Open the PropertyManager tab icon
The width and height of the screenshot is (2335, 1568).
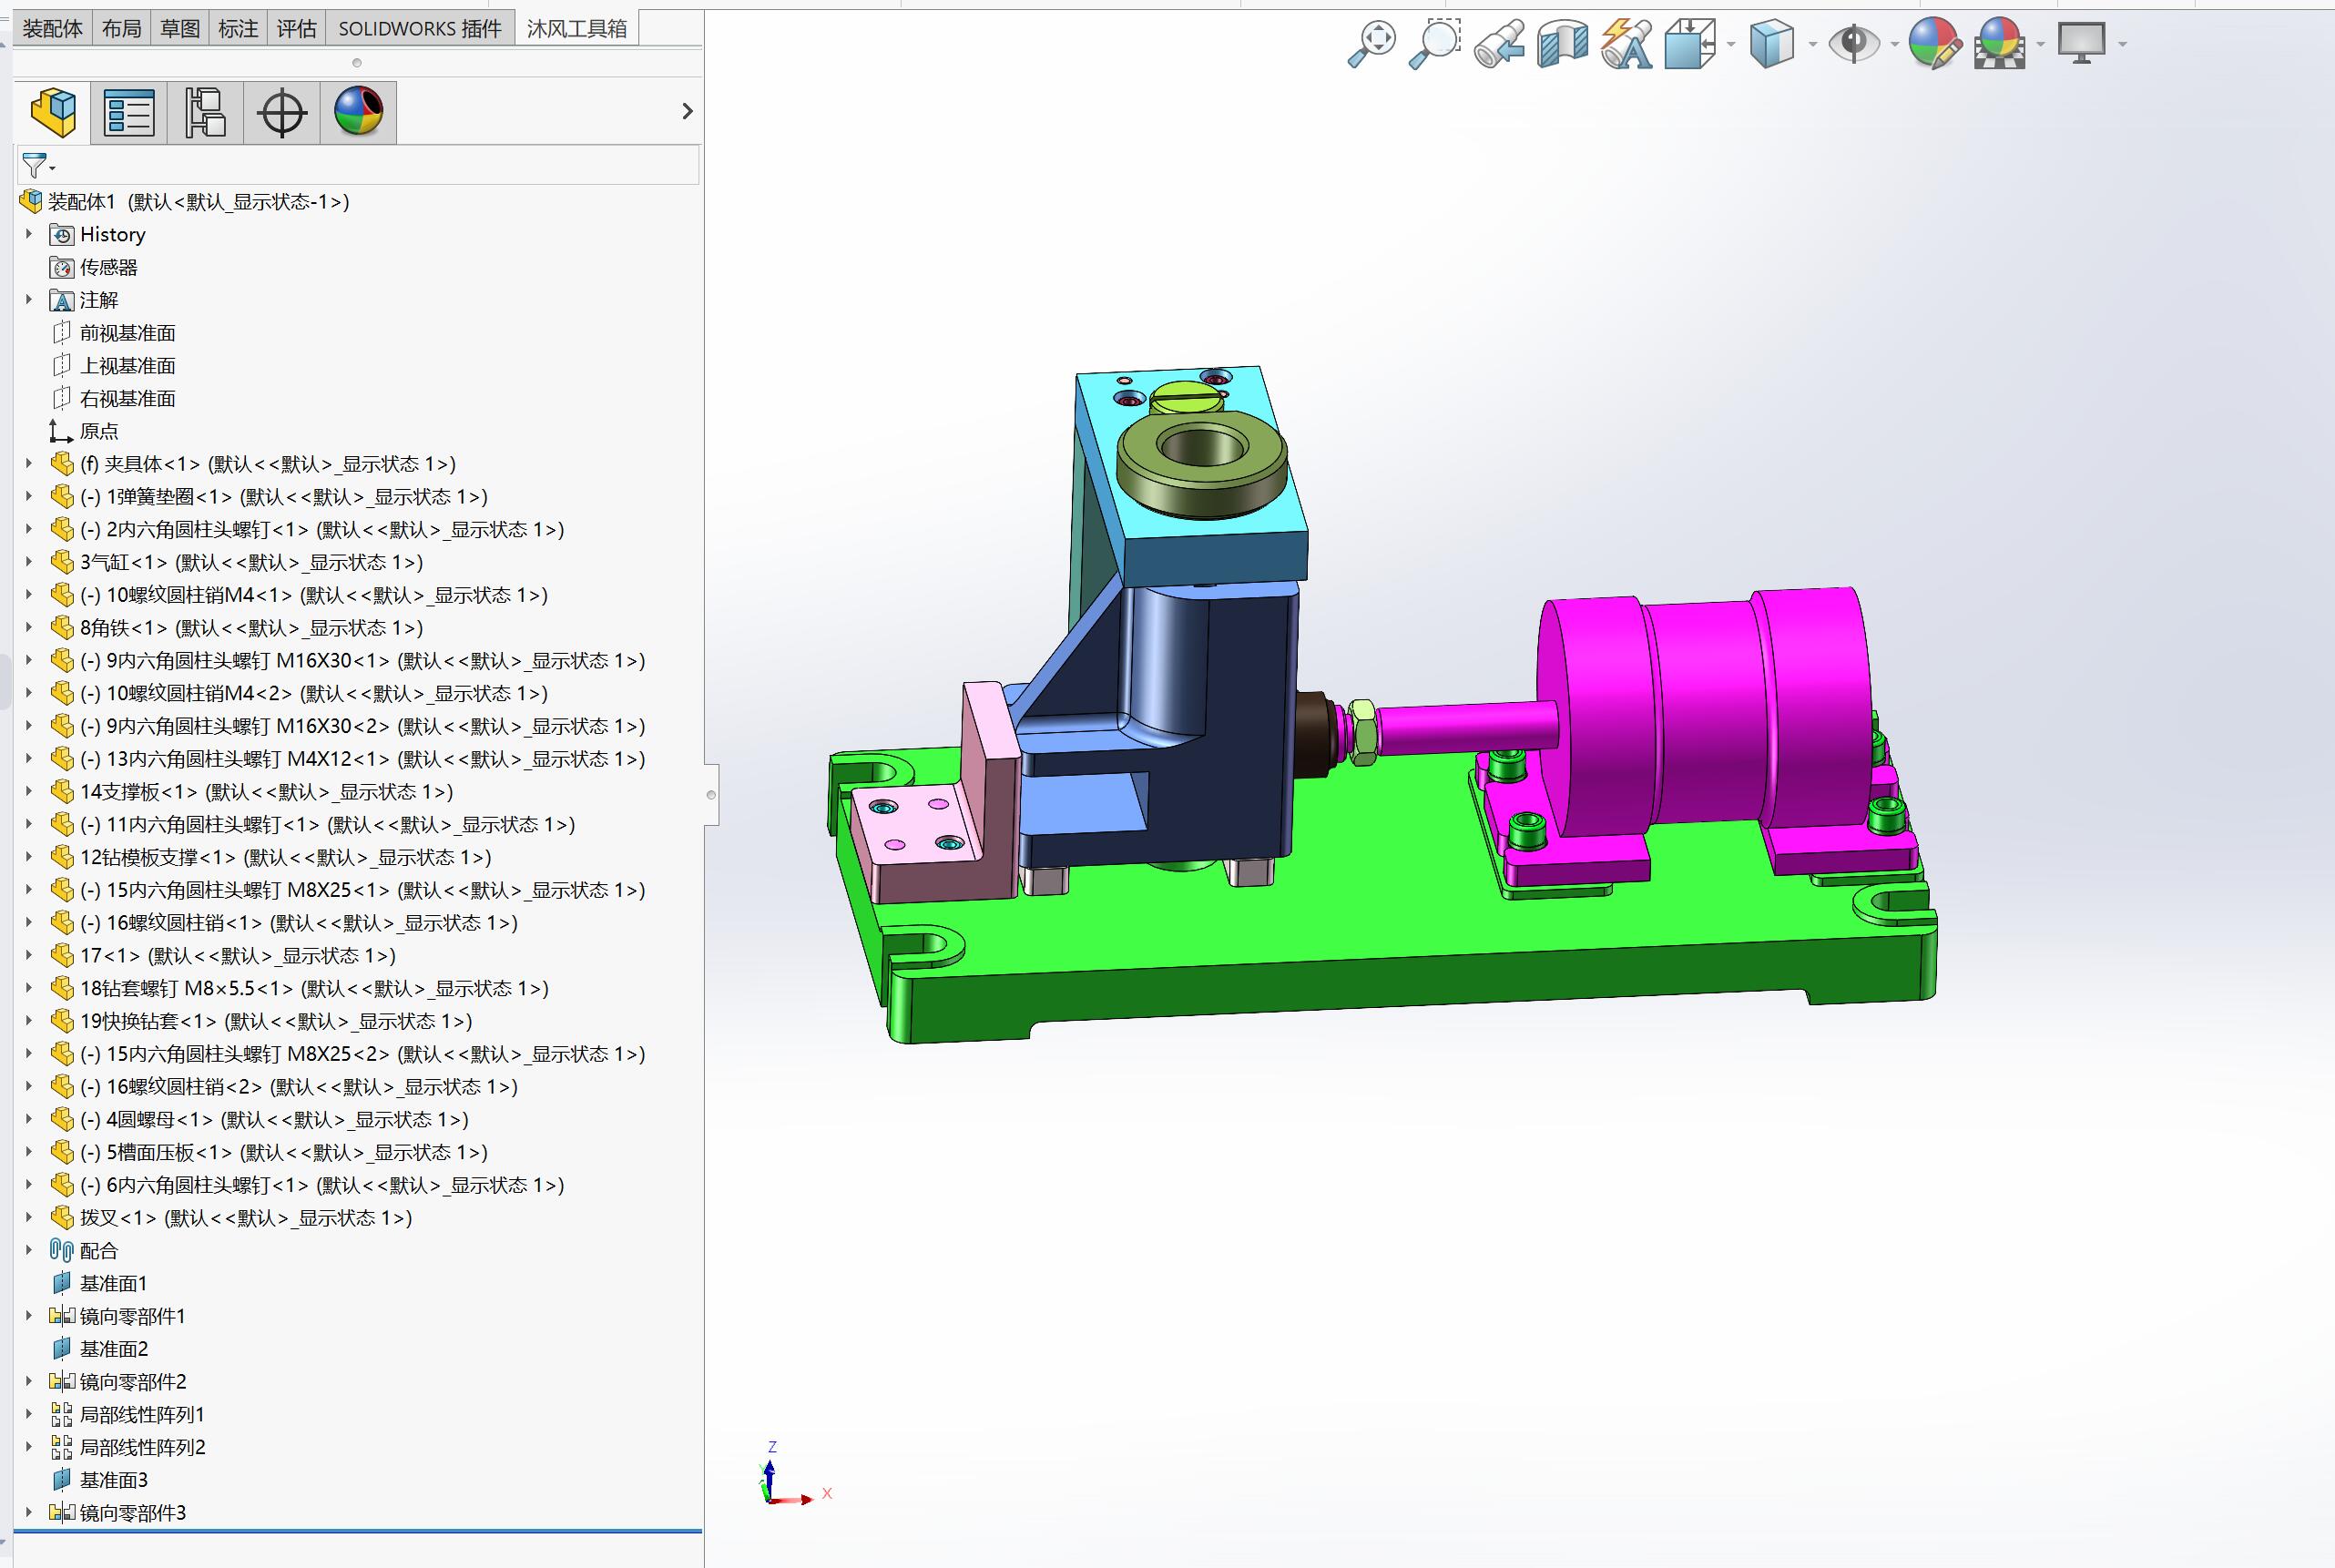[x=129, y=111]
